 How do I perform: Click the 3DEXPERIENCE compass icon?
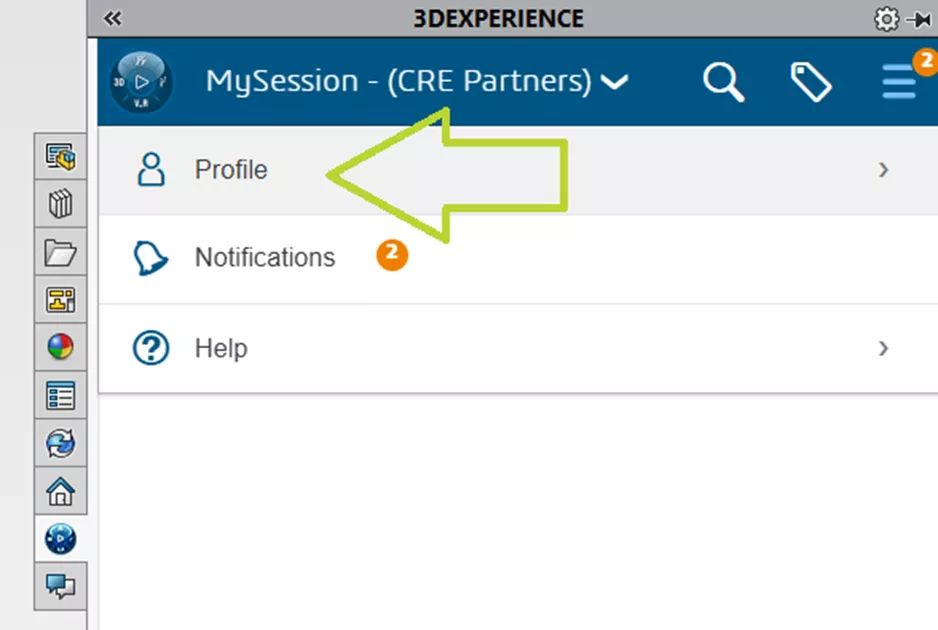pos(141,82)
